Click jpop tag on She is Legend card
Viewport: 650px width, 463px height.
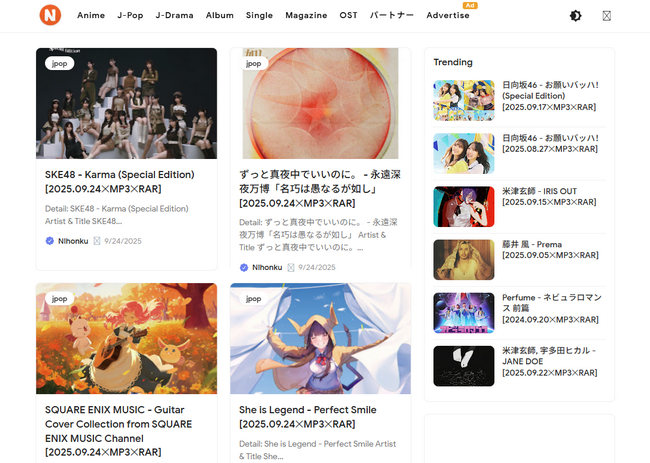253,298
